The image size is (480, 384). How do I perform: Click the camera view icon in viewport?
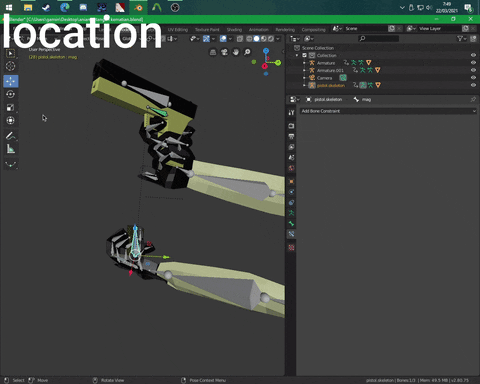click(224, 52)
